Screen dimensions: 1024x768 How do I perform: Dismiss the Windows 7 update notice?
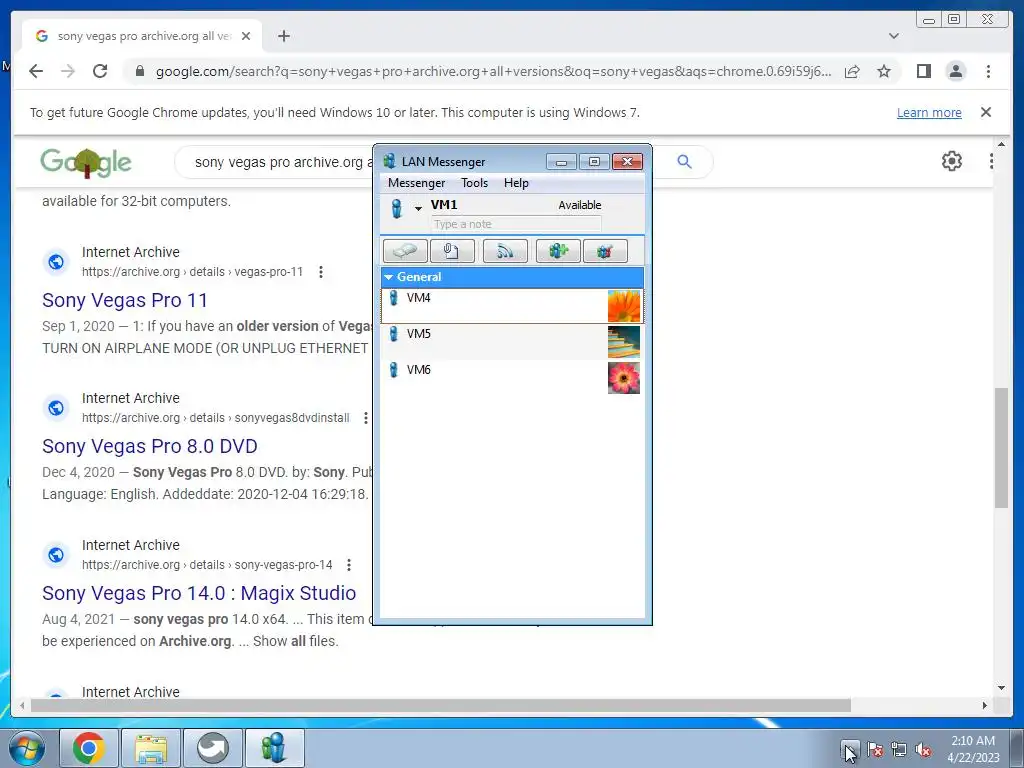pos(986,112)
